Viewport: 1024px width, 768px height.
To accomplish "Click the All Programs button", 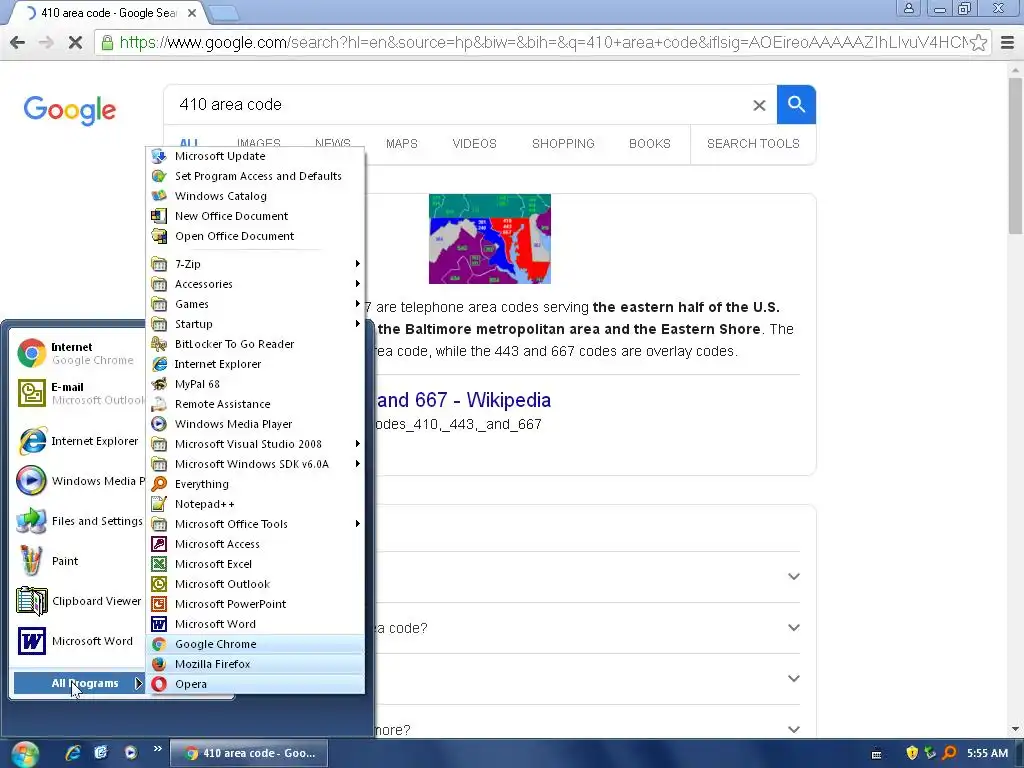I will (78, 684).
